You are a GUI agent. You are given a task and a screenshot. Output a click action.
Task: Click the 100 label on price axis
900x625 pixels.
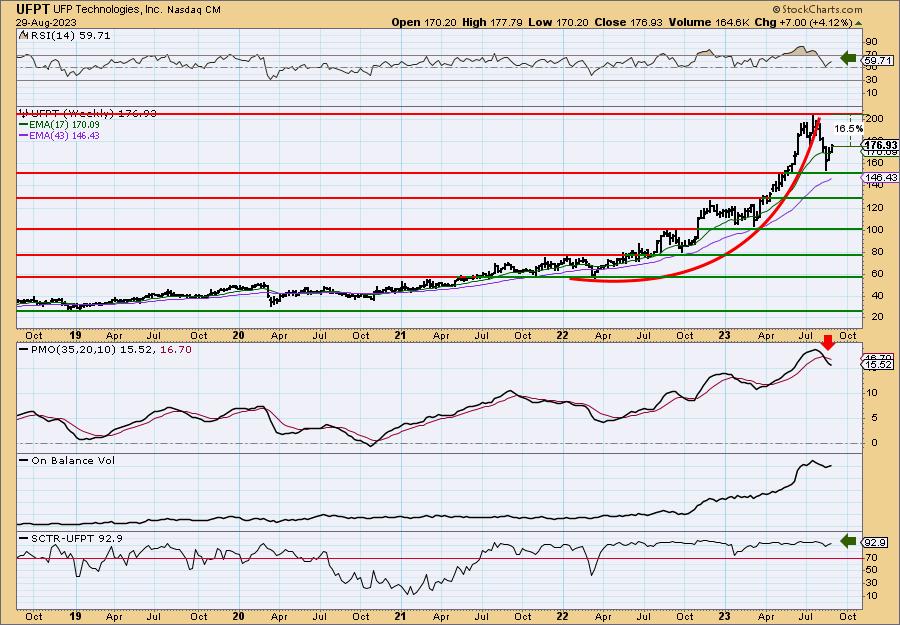point(875,230)
